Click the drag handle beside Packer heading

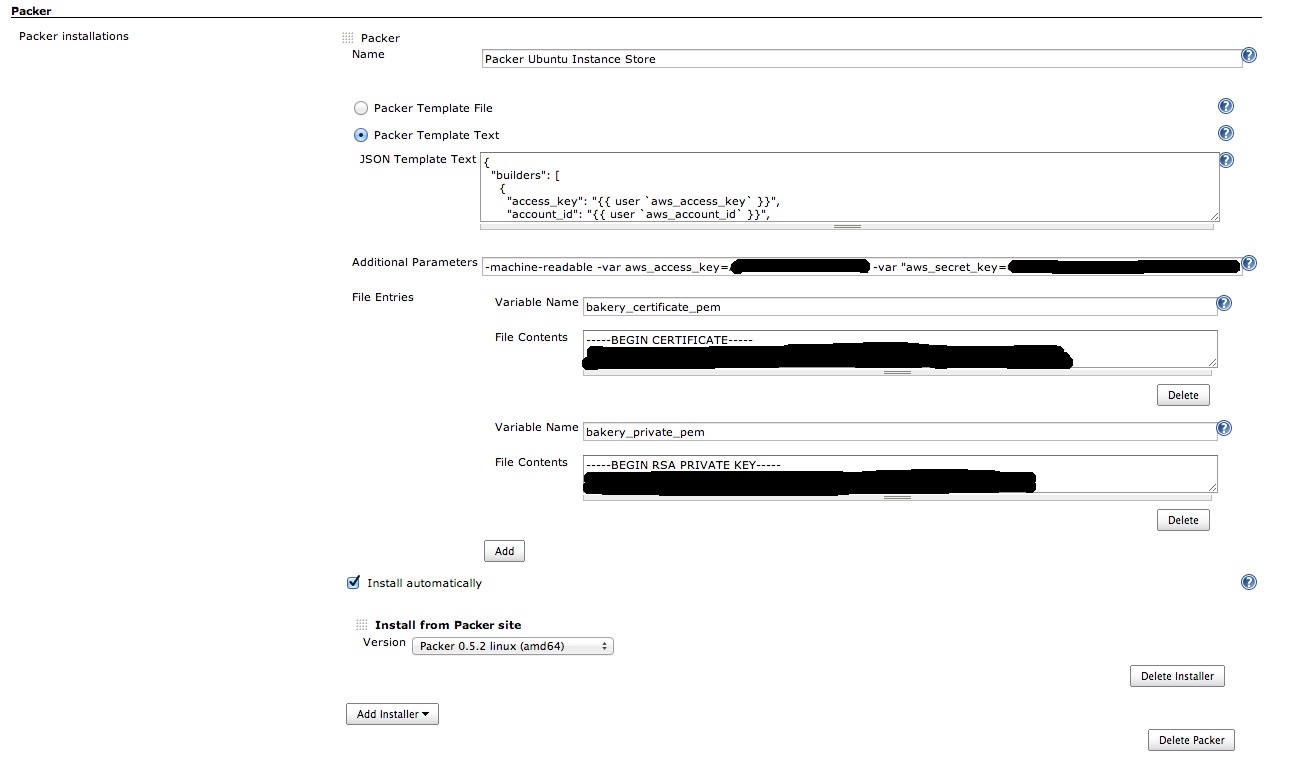(x=346, y=37)
